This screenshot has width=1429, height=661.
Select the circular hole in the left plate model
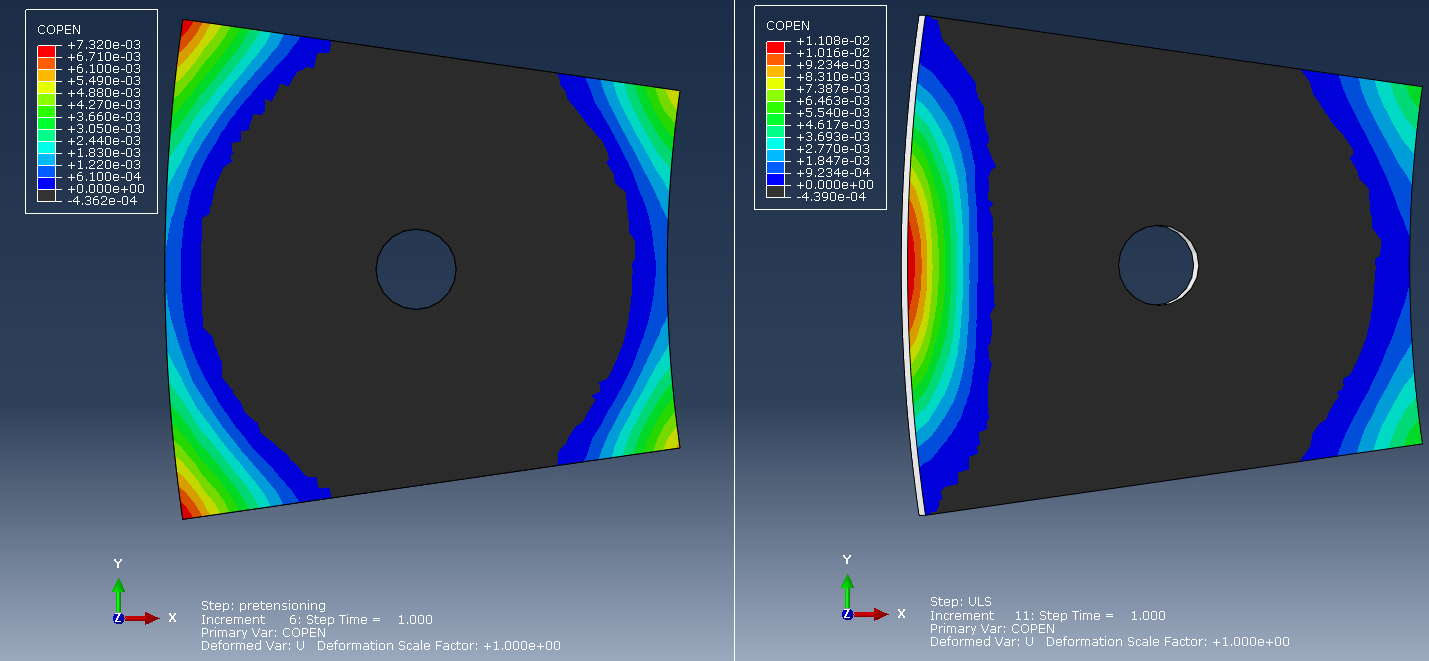click(x=416, y=269)
